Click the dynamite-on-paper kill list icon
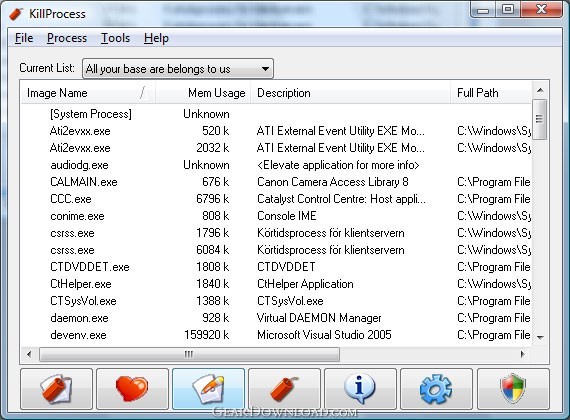The width and height of the screenshot is (570, 420). [56, 389]
